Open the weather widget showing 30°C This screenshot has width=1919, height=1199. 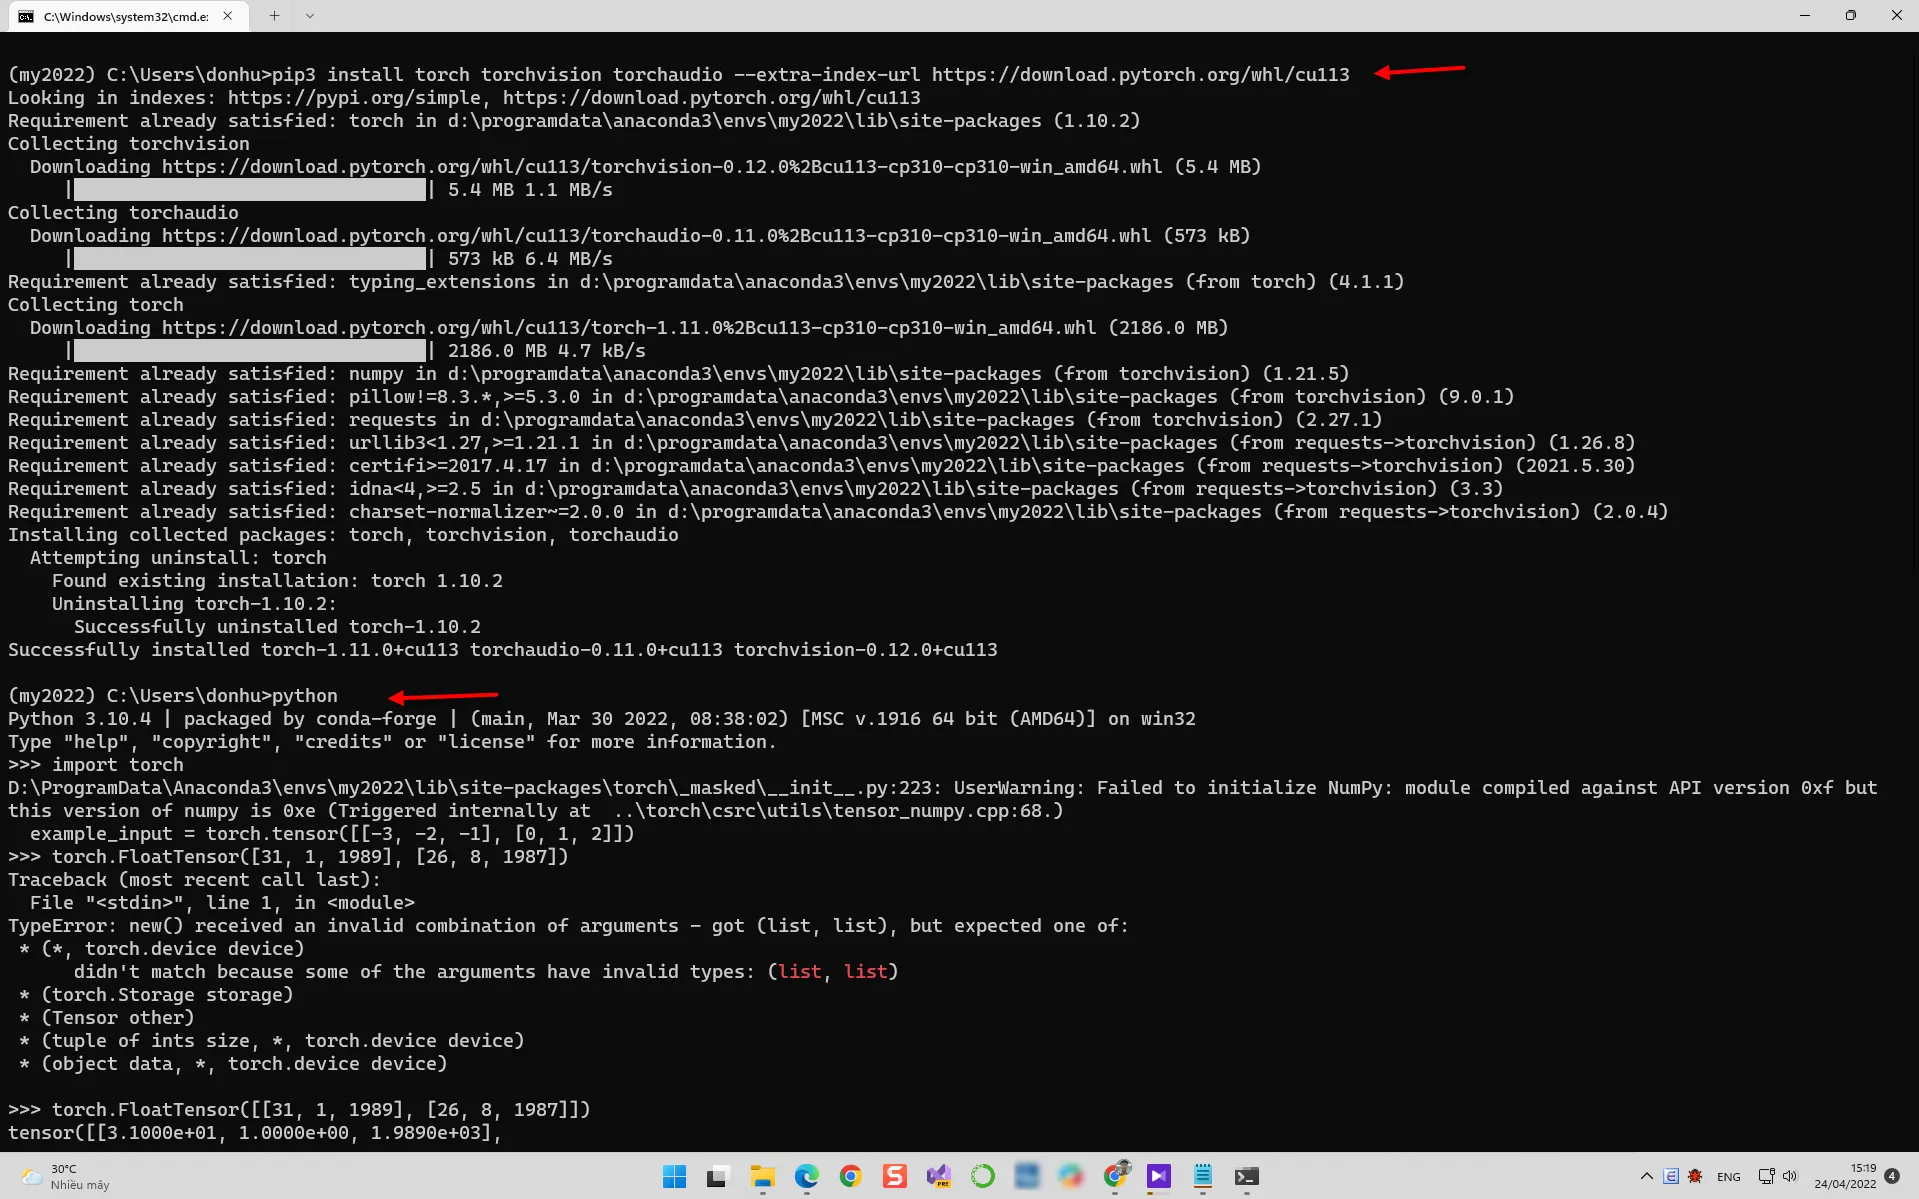click(x=66, y=1176)
